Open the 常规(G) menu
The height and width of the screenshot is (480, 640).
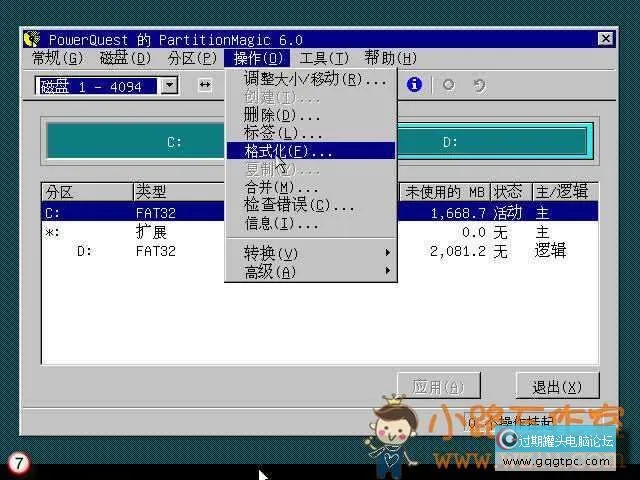[57, 58]
